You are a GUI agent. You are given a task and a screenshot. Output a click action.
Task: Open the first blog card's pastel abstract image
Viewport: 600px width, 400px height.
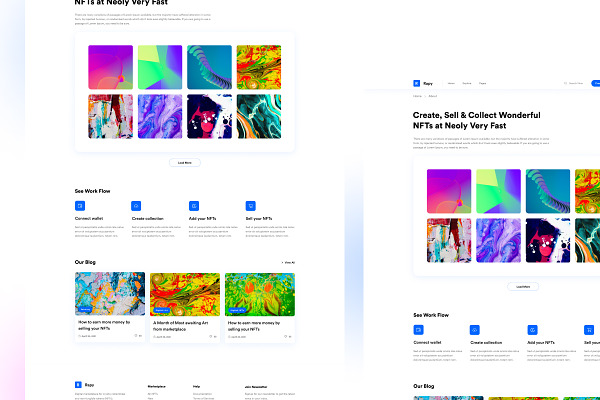[110, 294]
